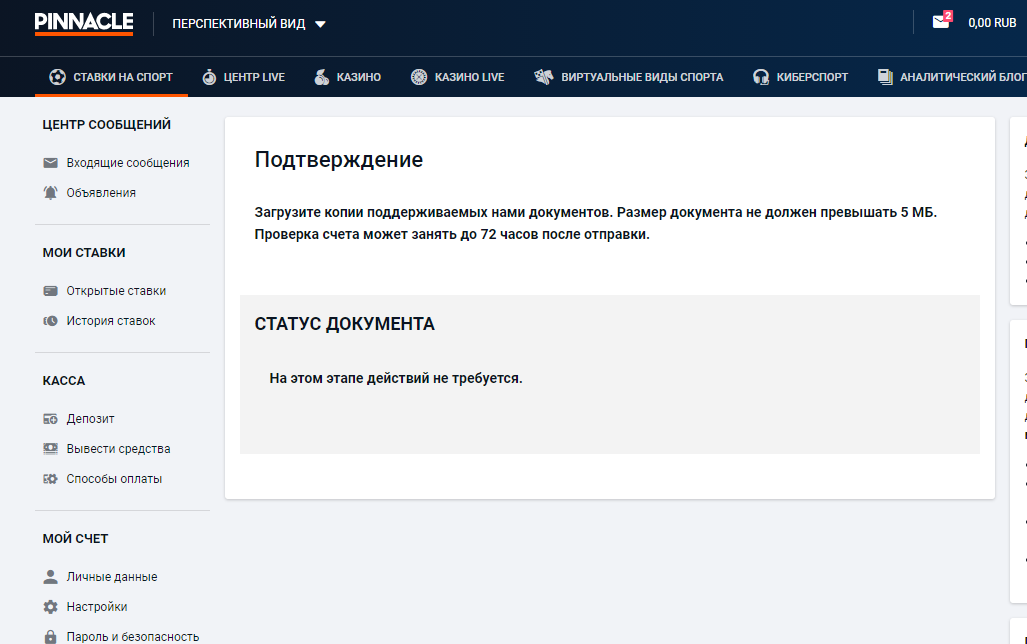Click text 'На этом этапе действий не требуется.'
Screen dimensions: 1027x644
pyautogui.click(x=396, y=378)
